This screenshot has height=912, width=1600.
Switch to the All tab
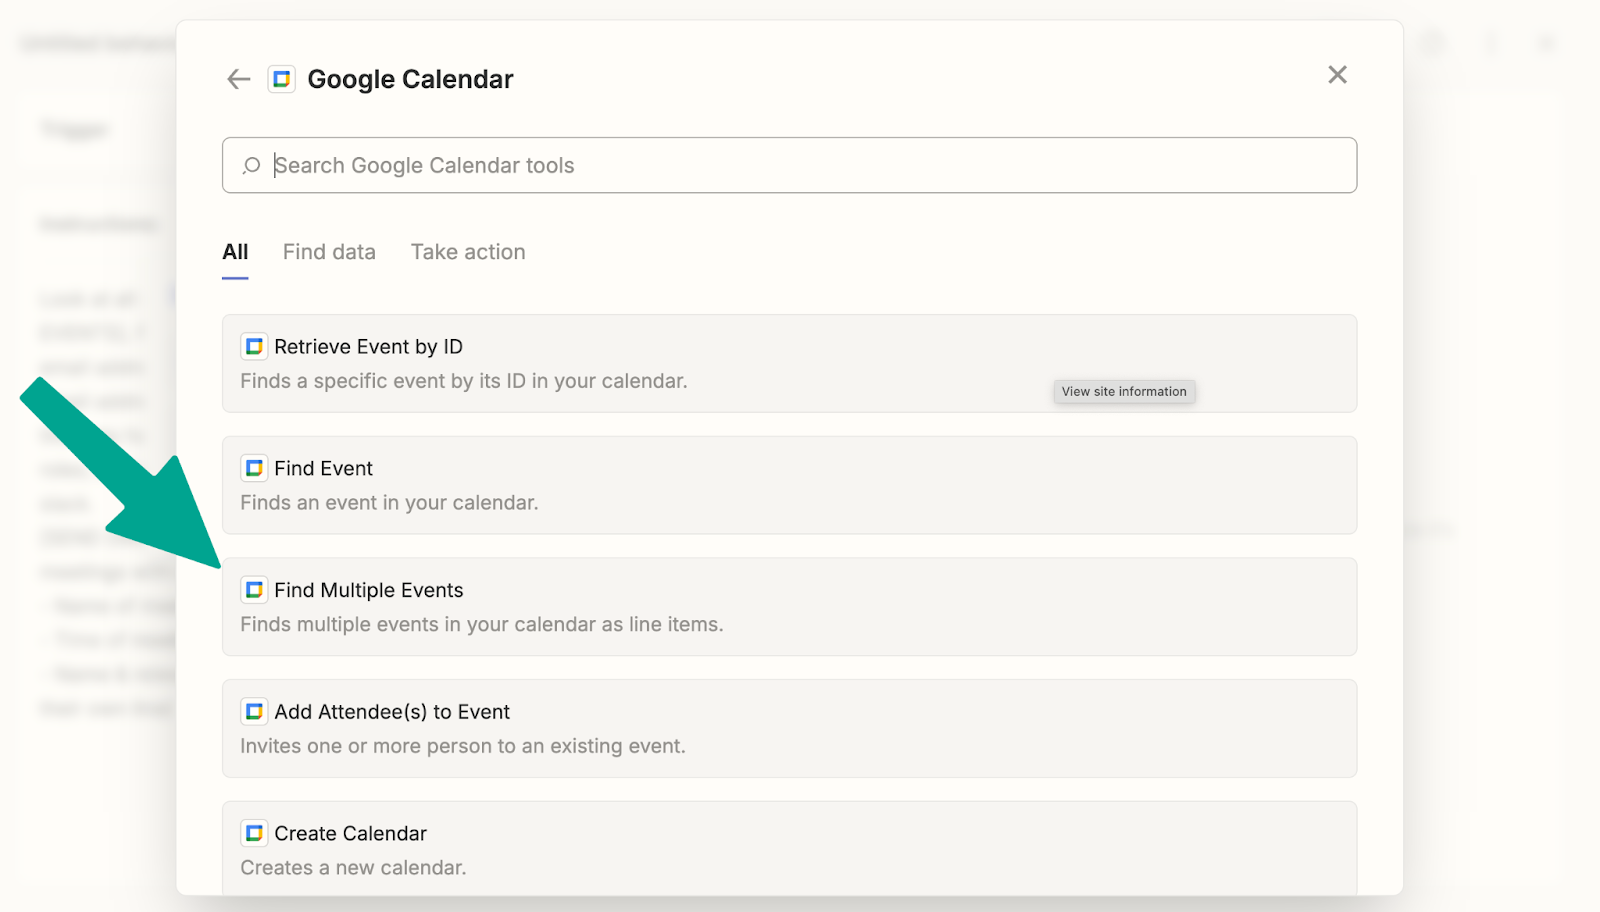pos(235,252)
